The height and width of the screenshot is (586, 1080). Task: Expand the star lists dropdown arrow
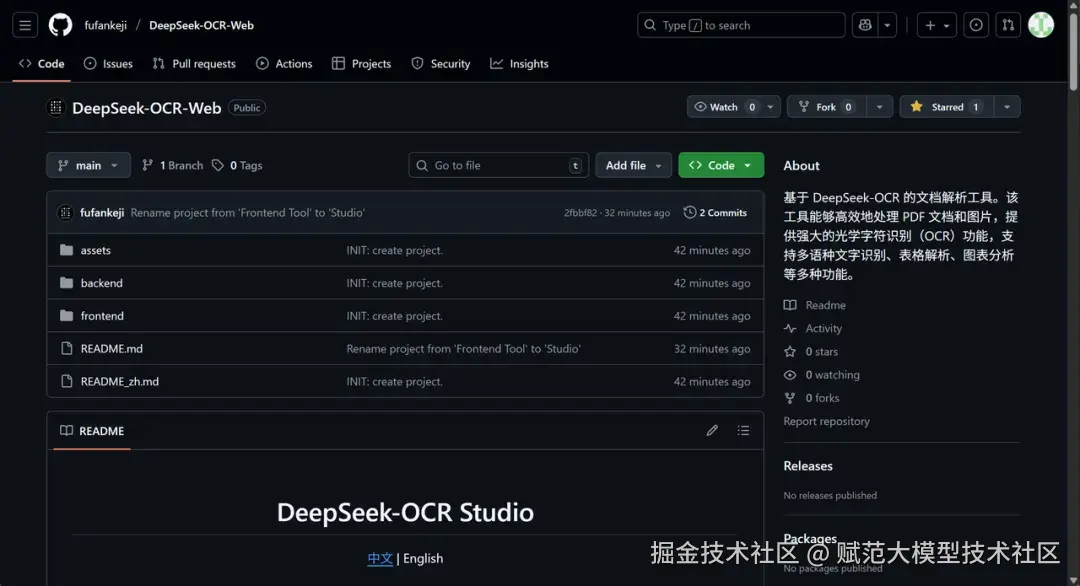tap(1007, 107)
